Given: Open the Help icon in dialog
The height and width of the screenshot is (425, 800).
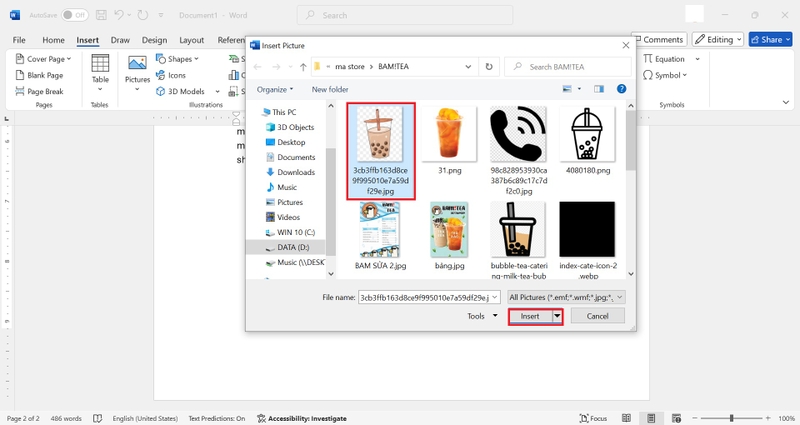Looking at the screenshot, I should [x=621, y=89].
